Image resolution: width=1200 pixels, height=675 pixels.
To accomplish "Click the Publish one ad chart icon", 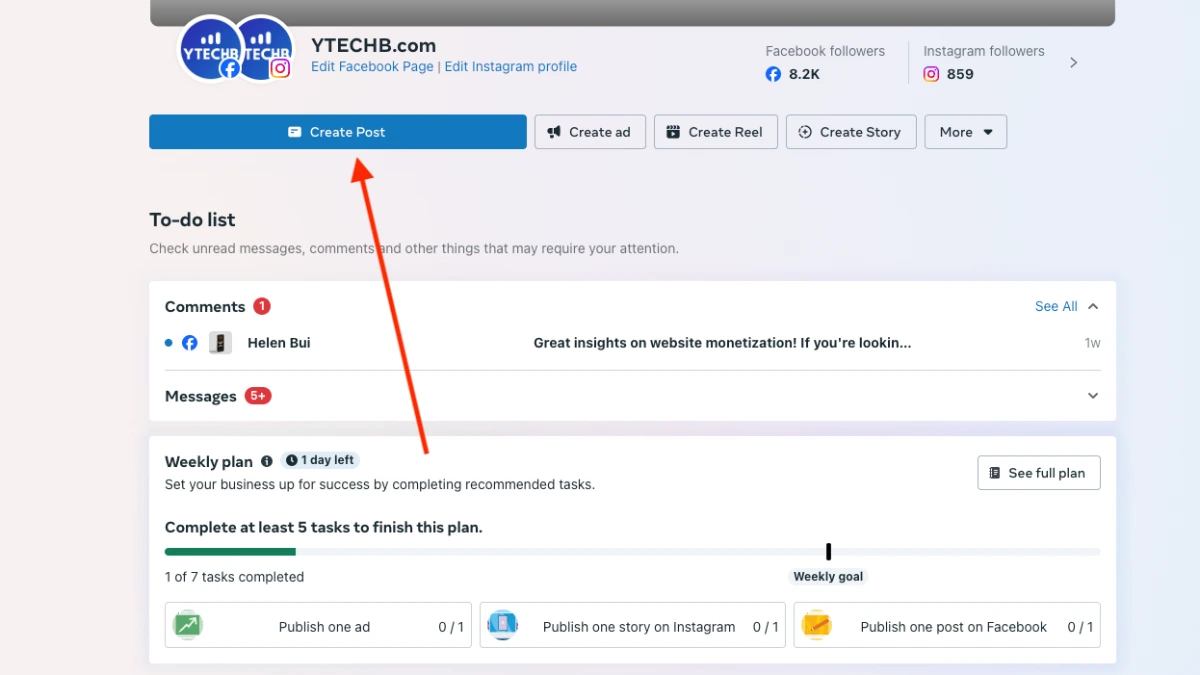I will point(188,625).
